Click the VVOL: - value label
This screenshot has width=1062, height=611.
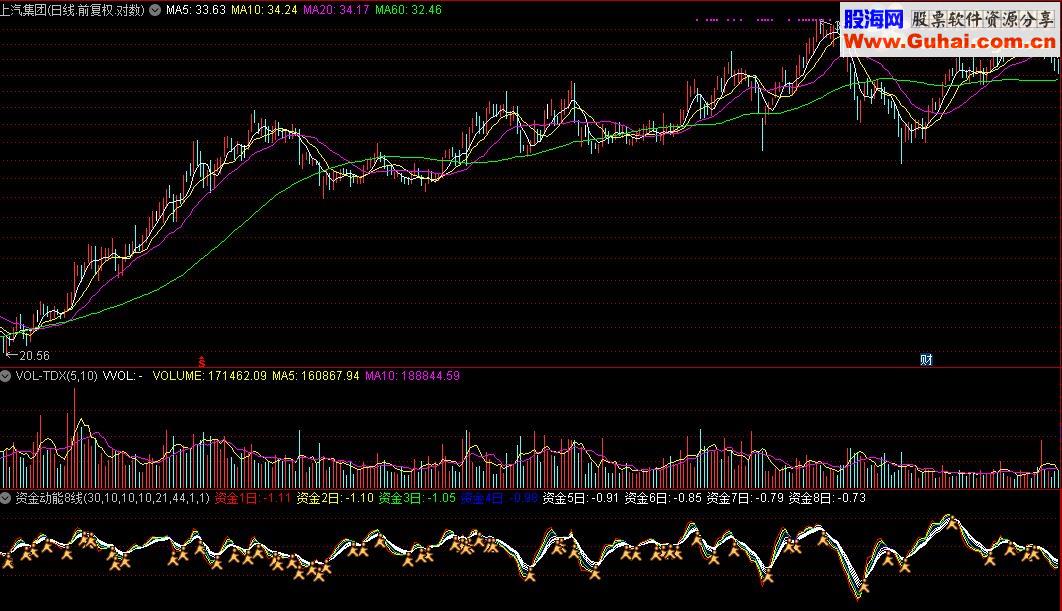tap(123, 376)
